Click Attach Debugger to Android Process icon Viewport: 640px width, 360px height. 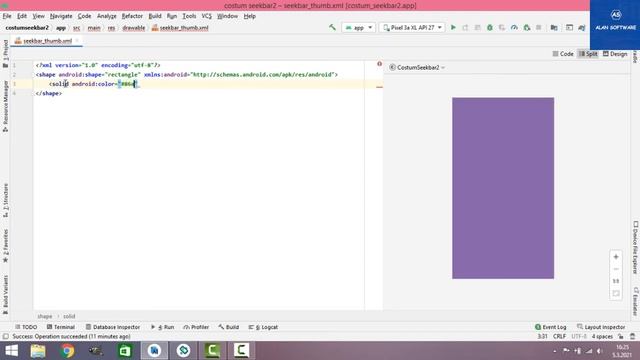pyautogui.click(x=527, y=27)
